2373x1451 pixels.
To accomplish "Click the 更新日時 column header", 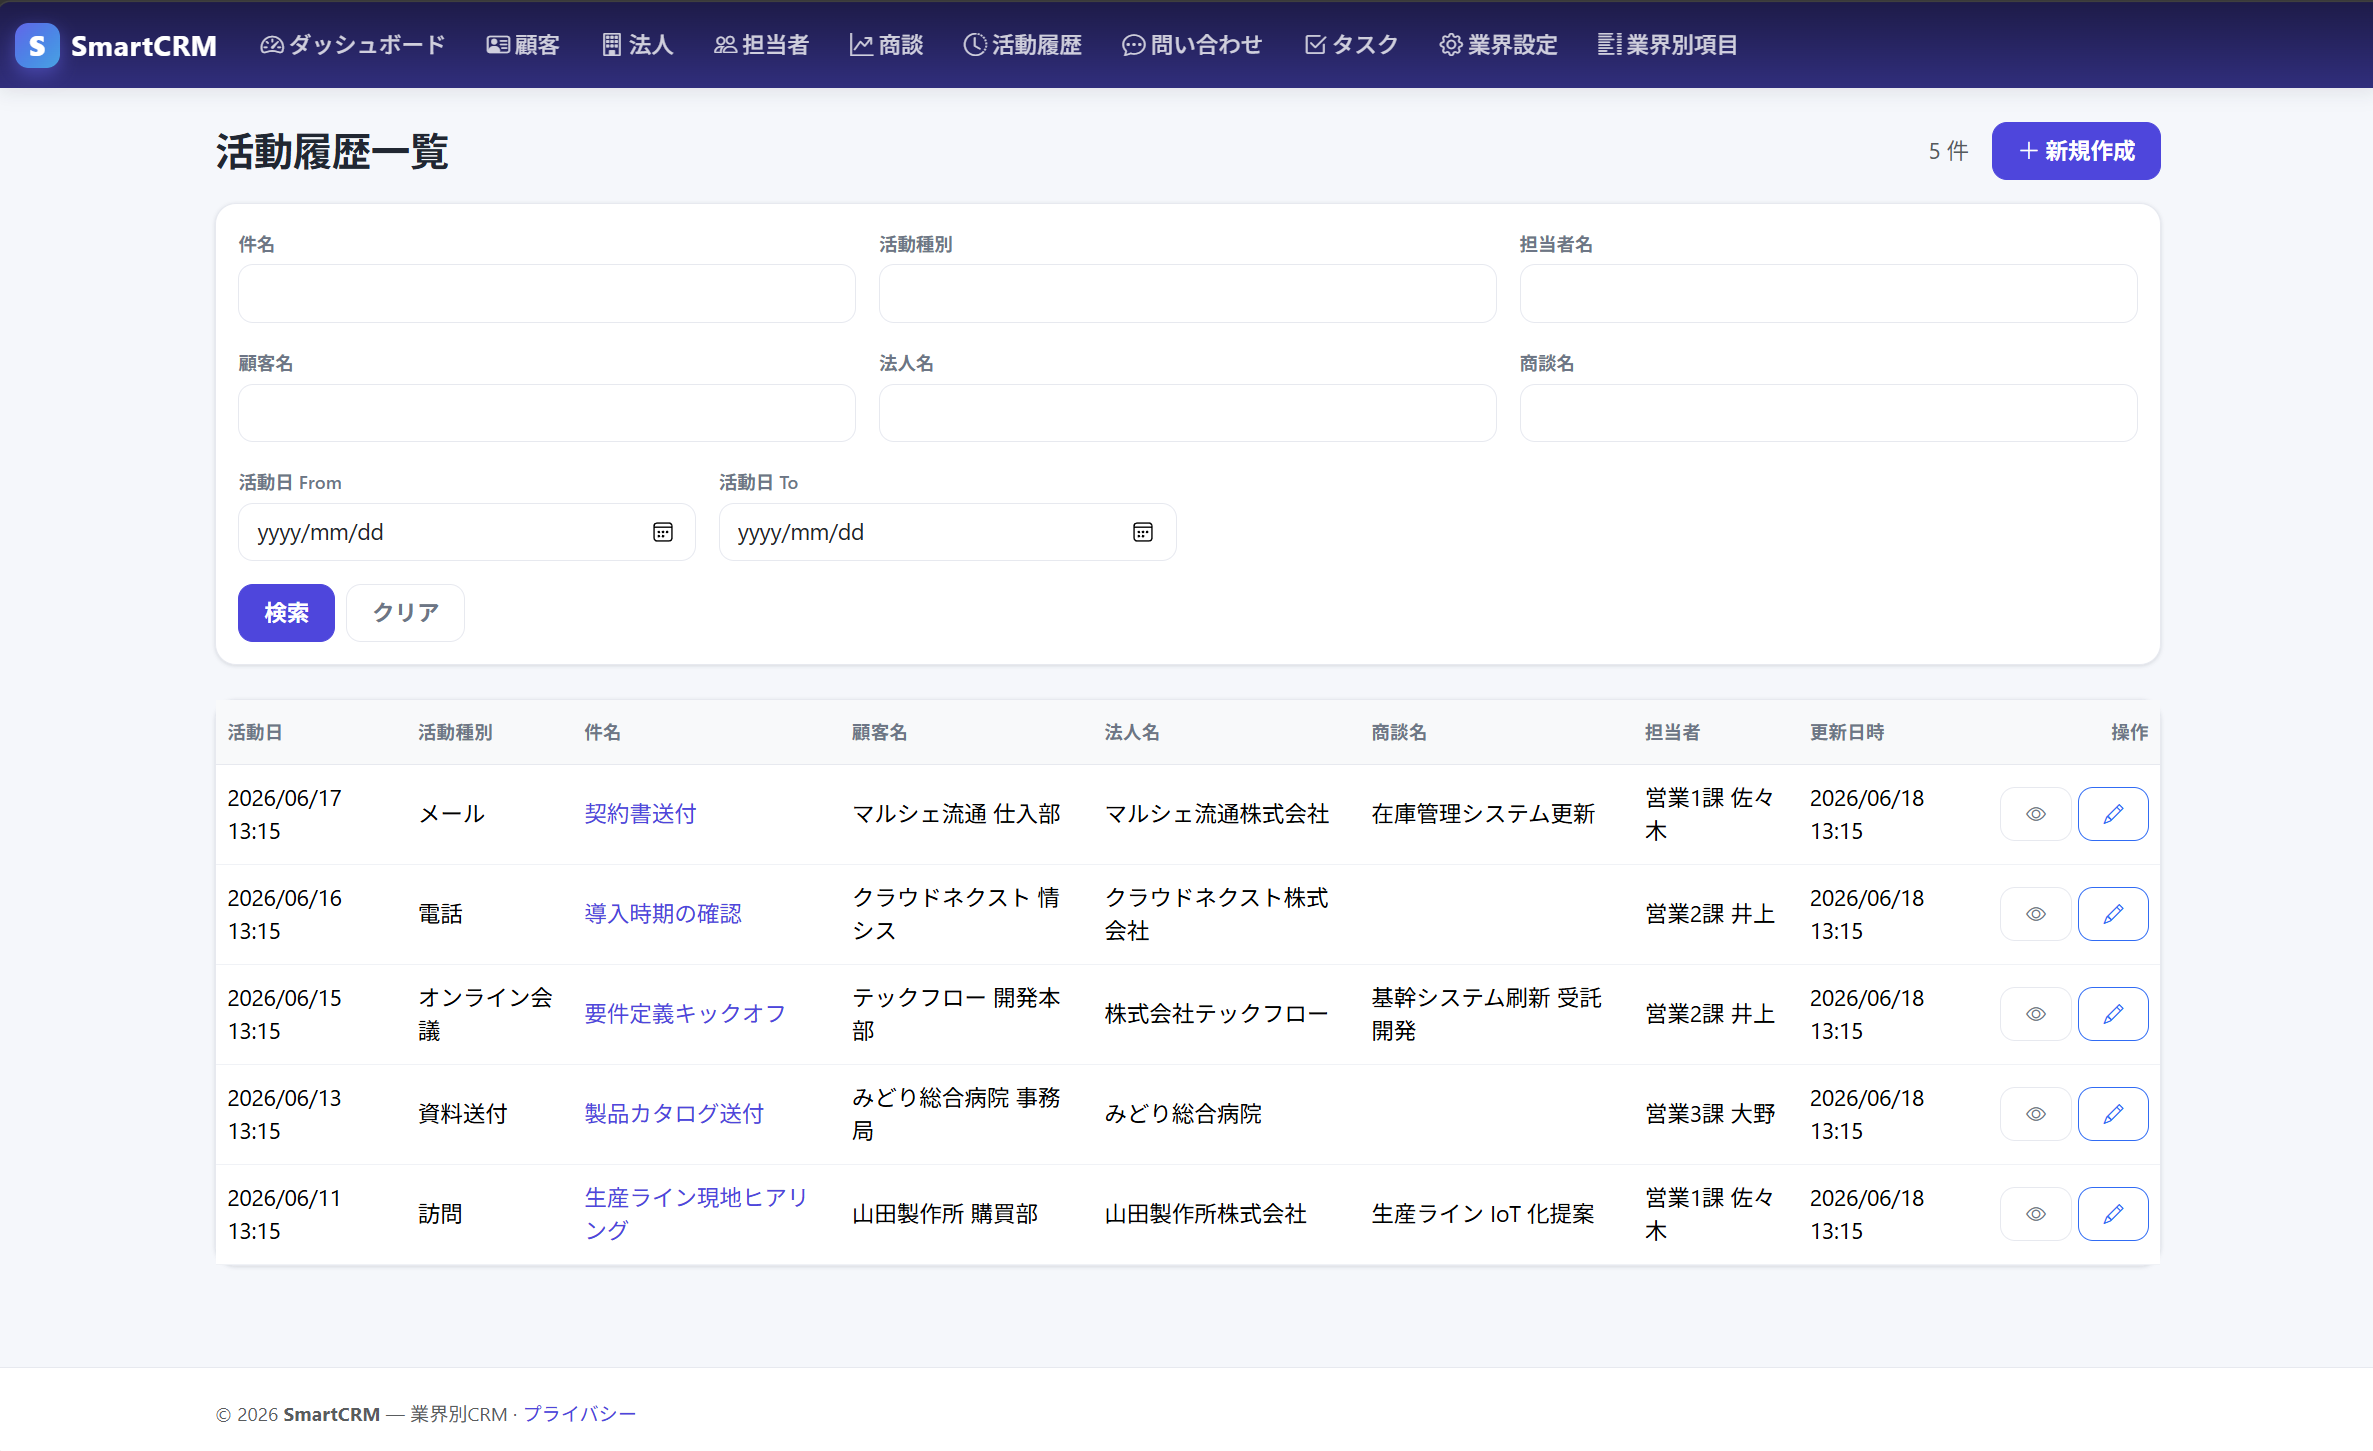I will pyautogui.click(x=1846, y=732).
